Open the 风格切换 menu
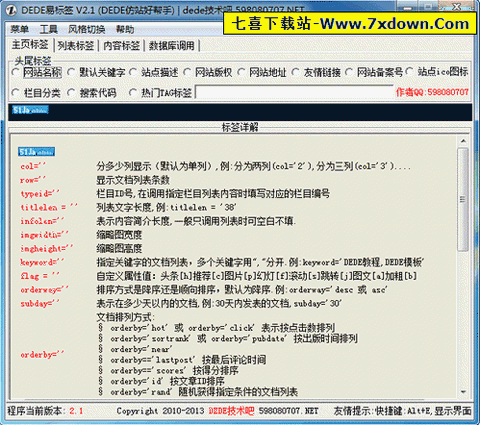Screen dimensions: 480x425 (x=87, y=29)
